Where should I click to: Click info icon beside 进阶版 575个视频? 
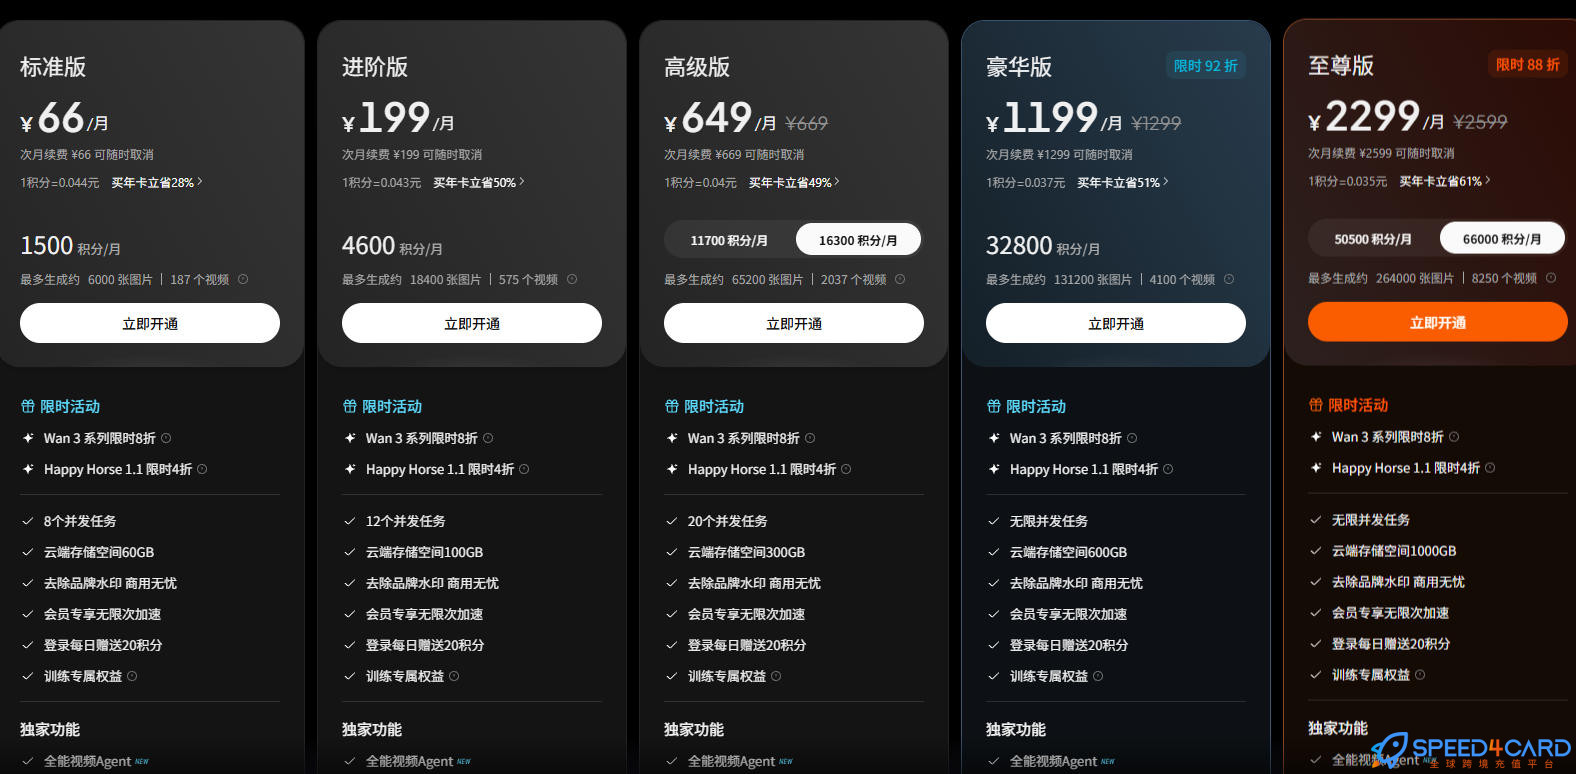coord(572,280)
